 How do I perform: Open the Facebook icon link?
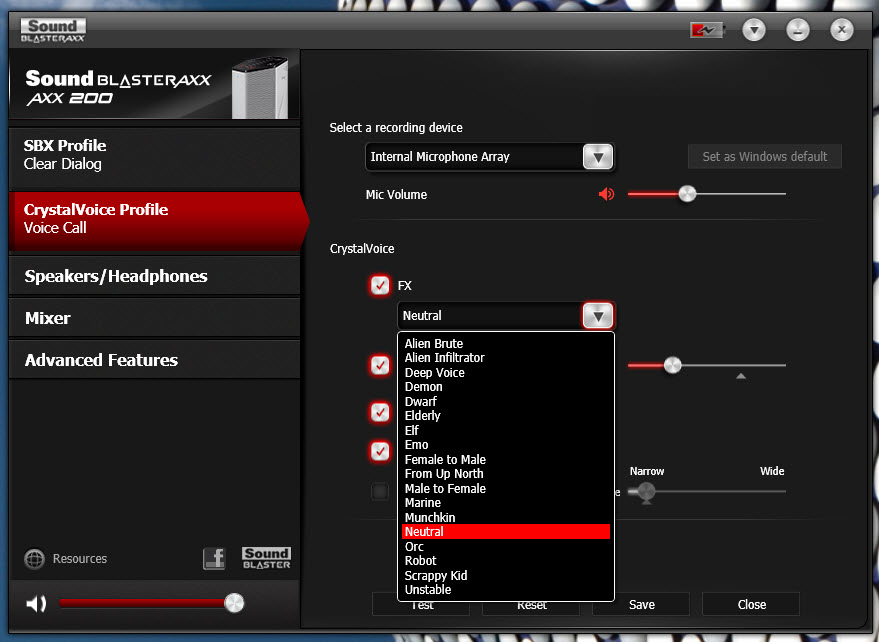tap(214, 558)
